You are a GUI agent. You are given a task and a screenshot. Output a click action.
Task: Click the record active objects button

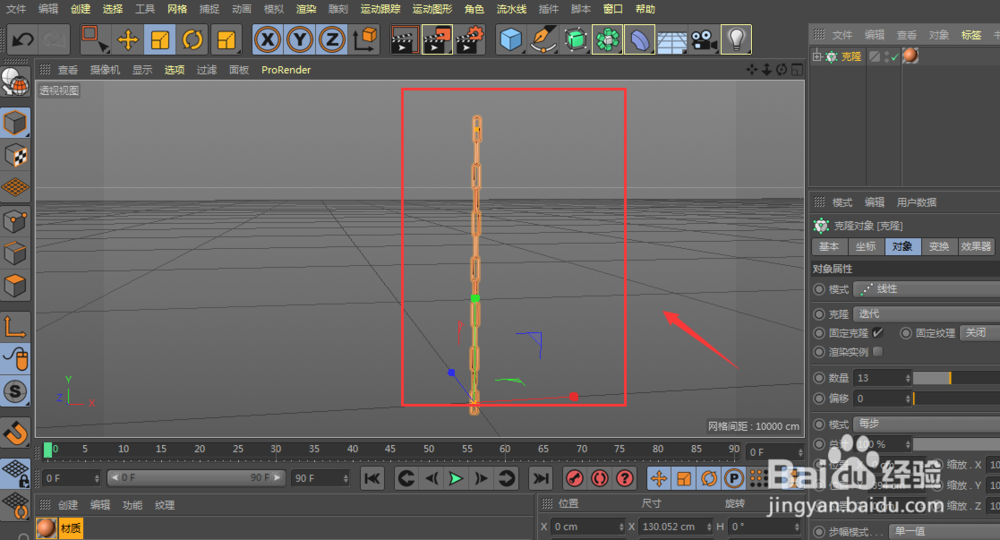pyautogui.click(x=575, y=478)
